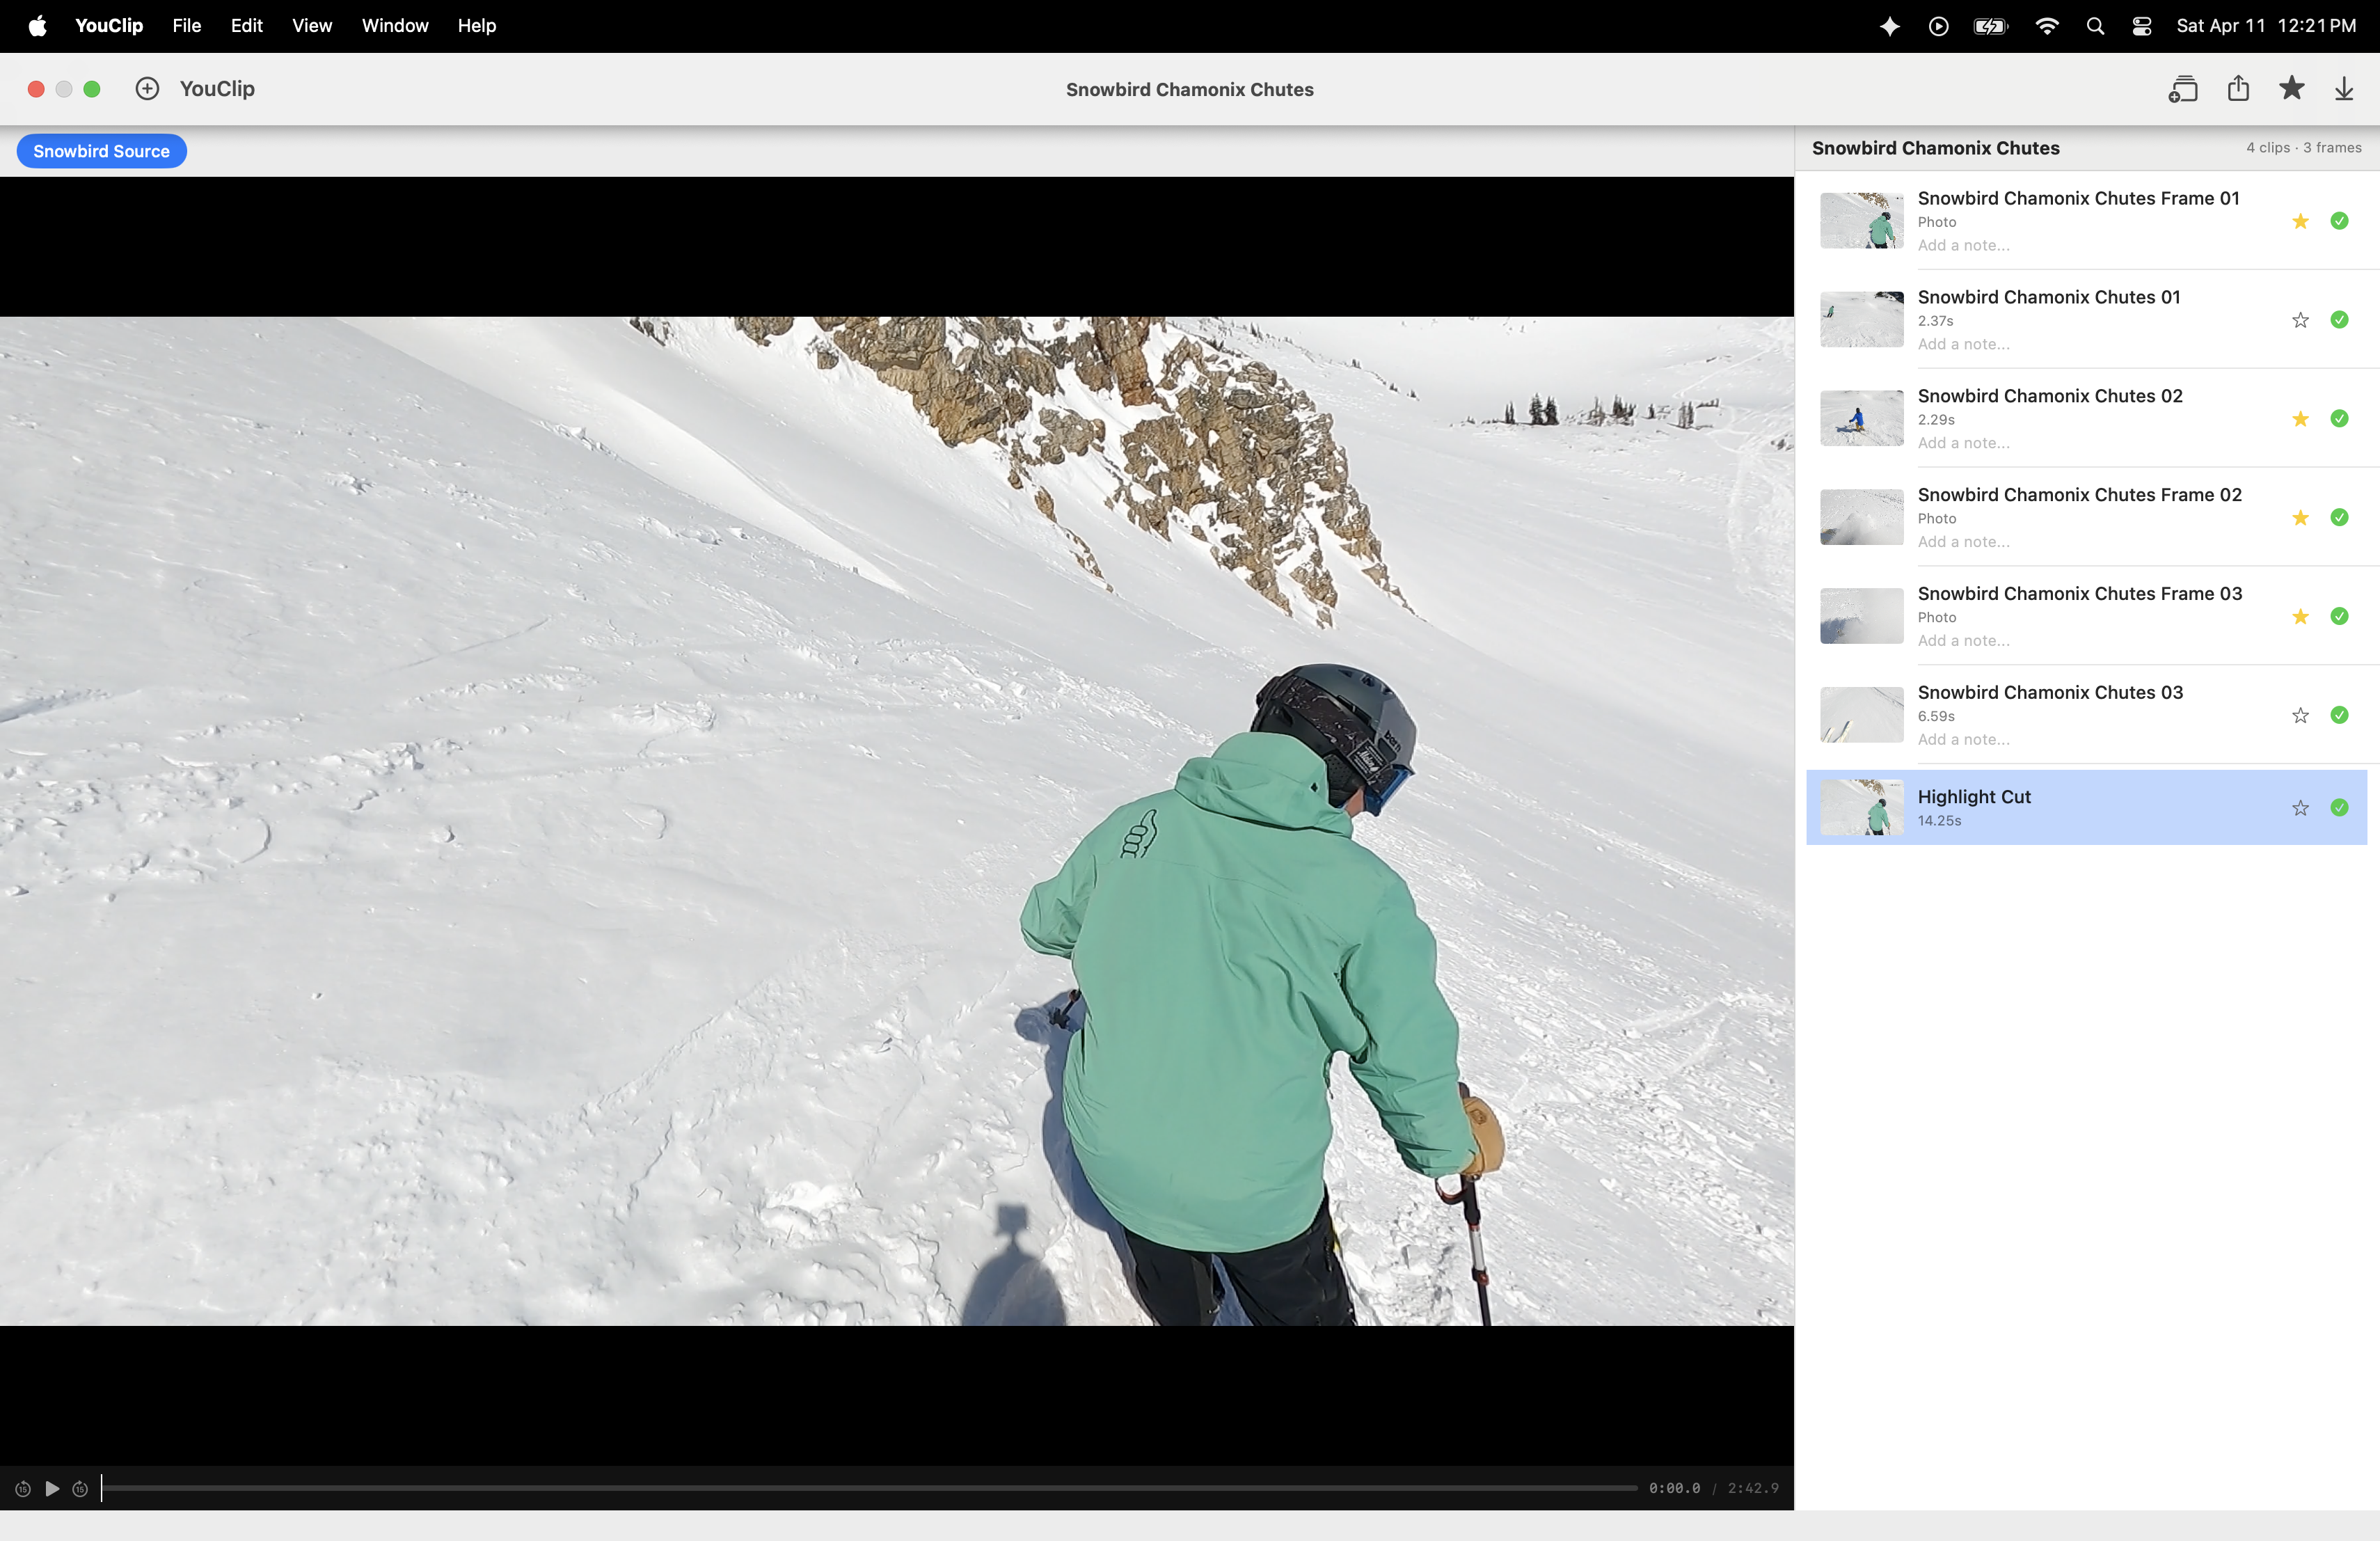2380x1541 pixels.
Task: Unstar the Snowbird Chamonix Chutes Frame 02 photo
Action: point(2300,518)
